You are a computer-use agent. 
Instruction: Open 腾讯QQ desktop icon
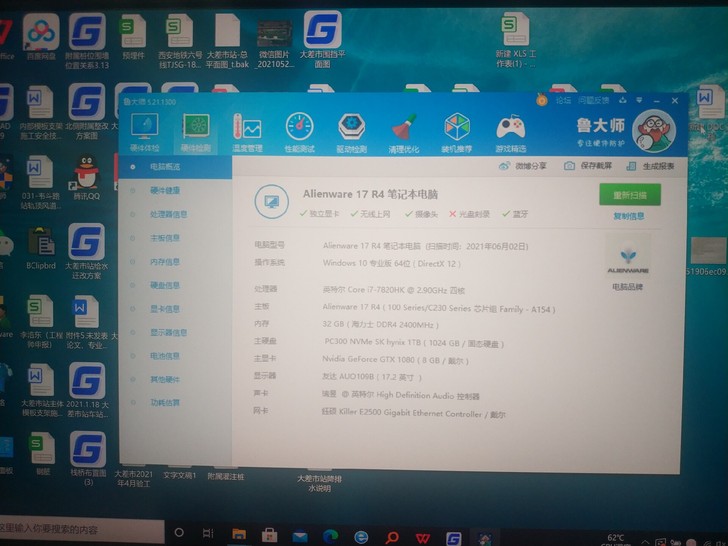coord(86,179)
